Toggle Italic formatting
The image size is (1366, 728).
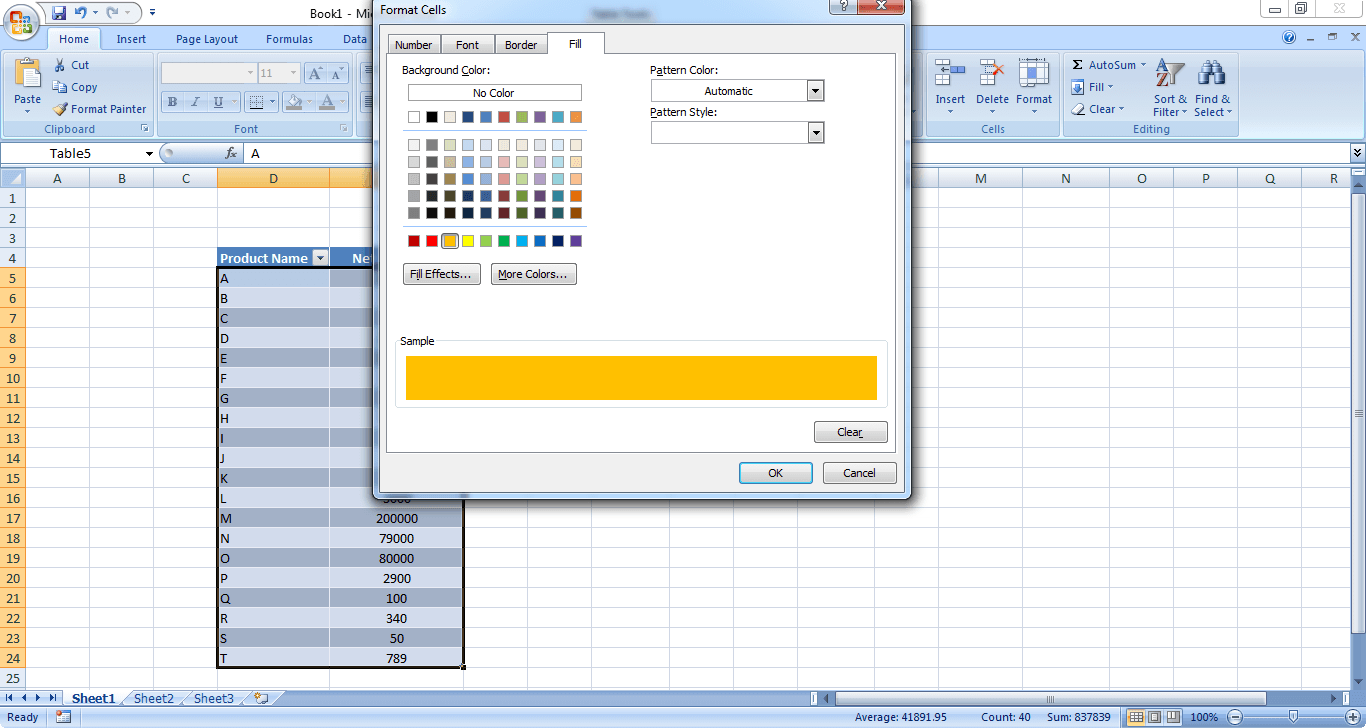[x=194, y=101]
